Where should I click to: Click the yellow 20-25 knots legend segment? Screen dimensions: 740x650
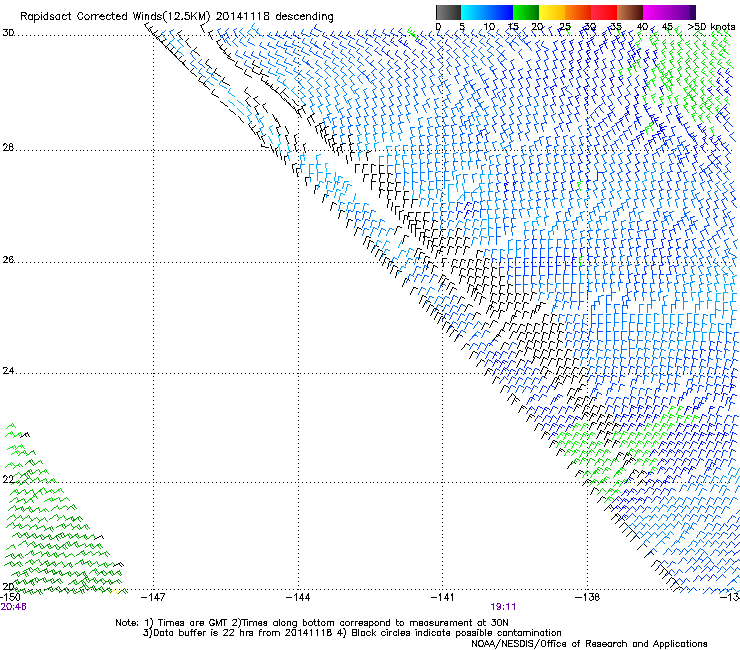click(x=552, y=12)
